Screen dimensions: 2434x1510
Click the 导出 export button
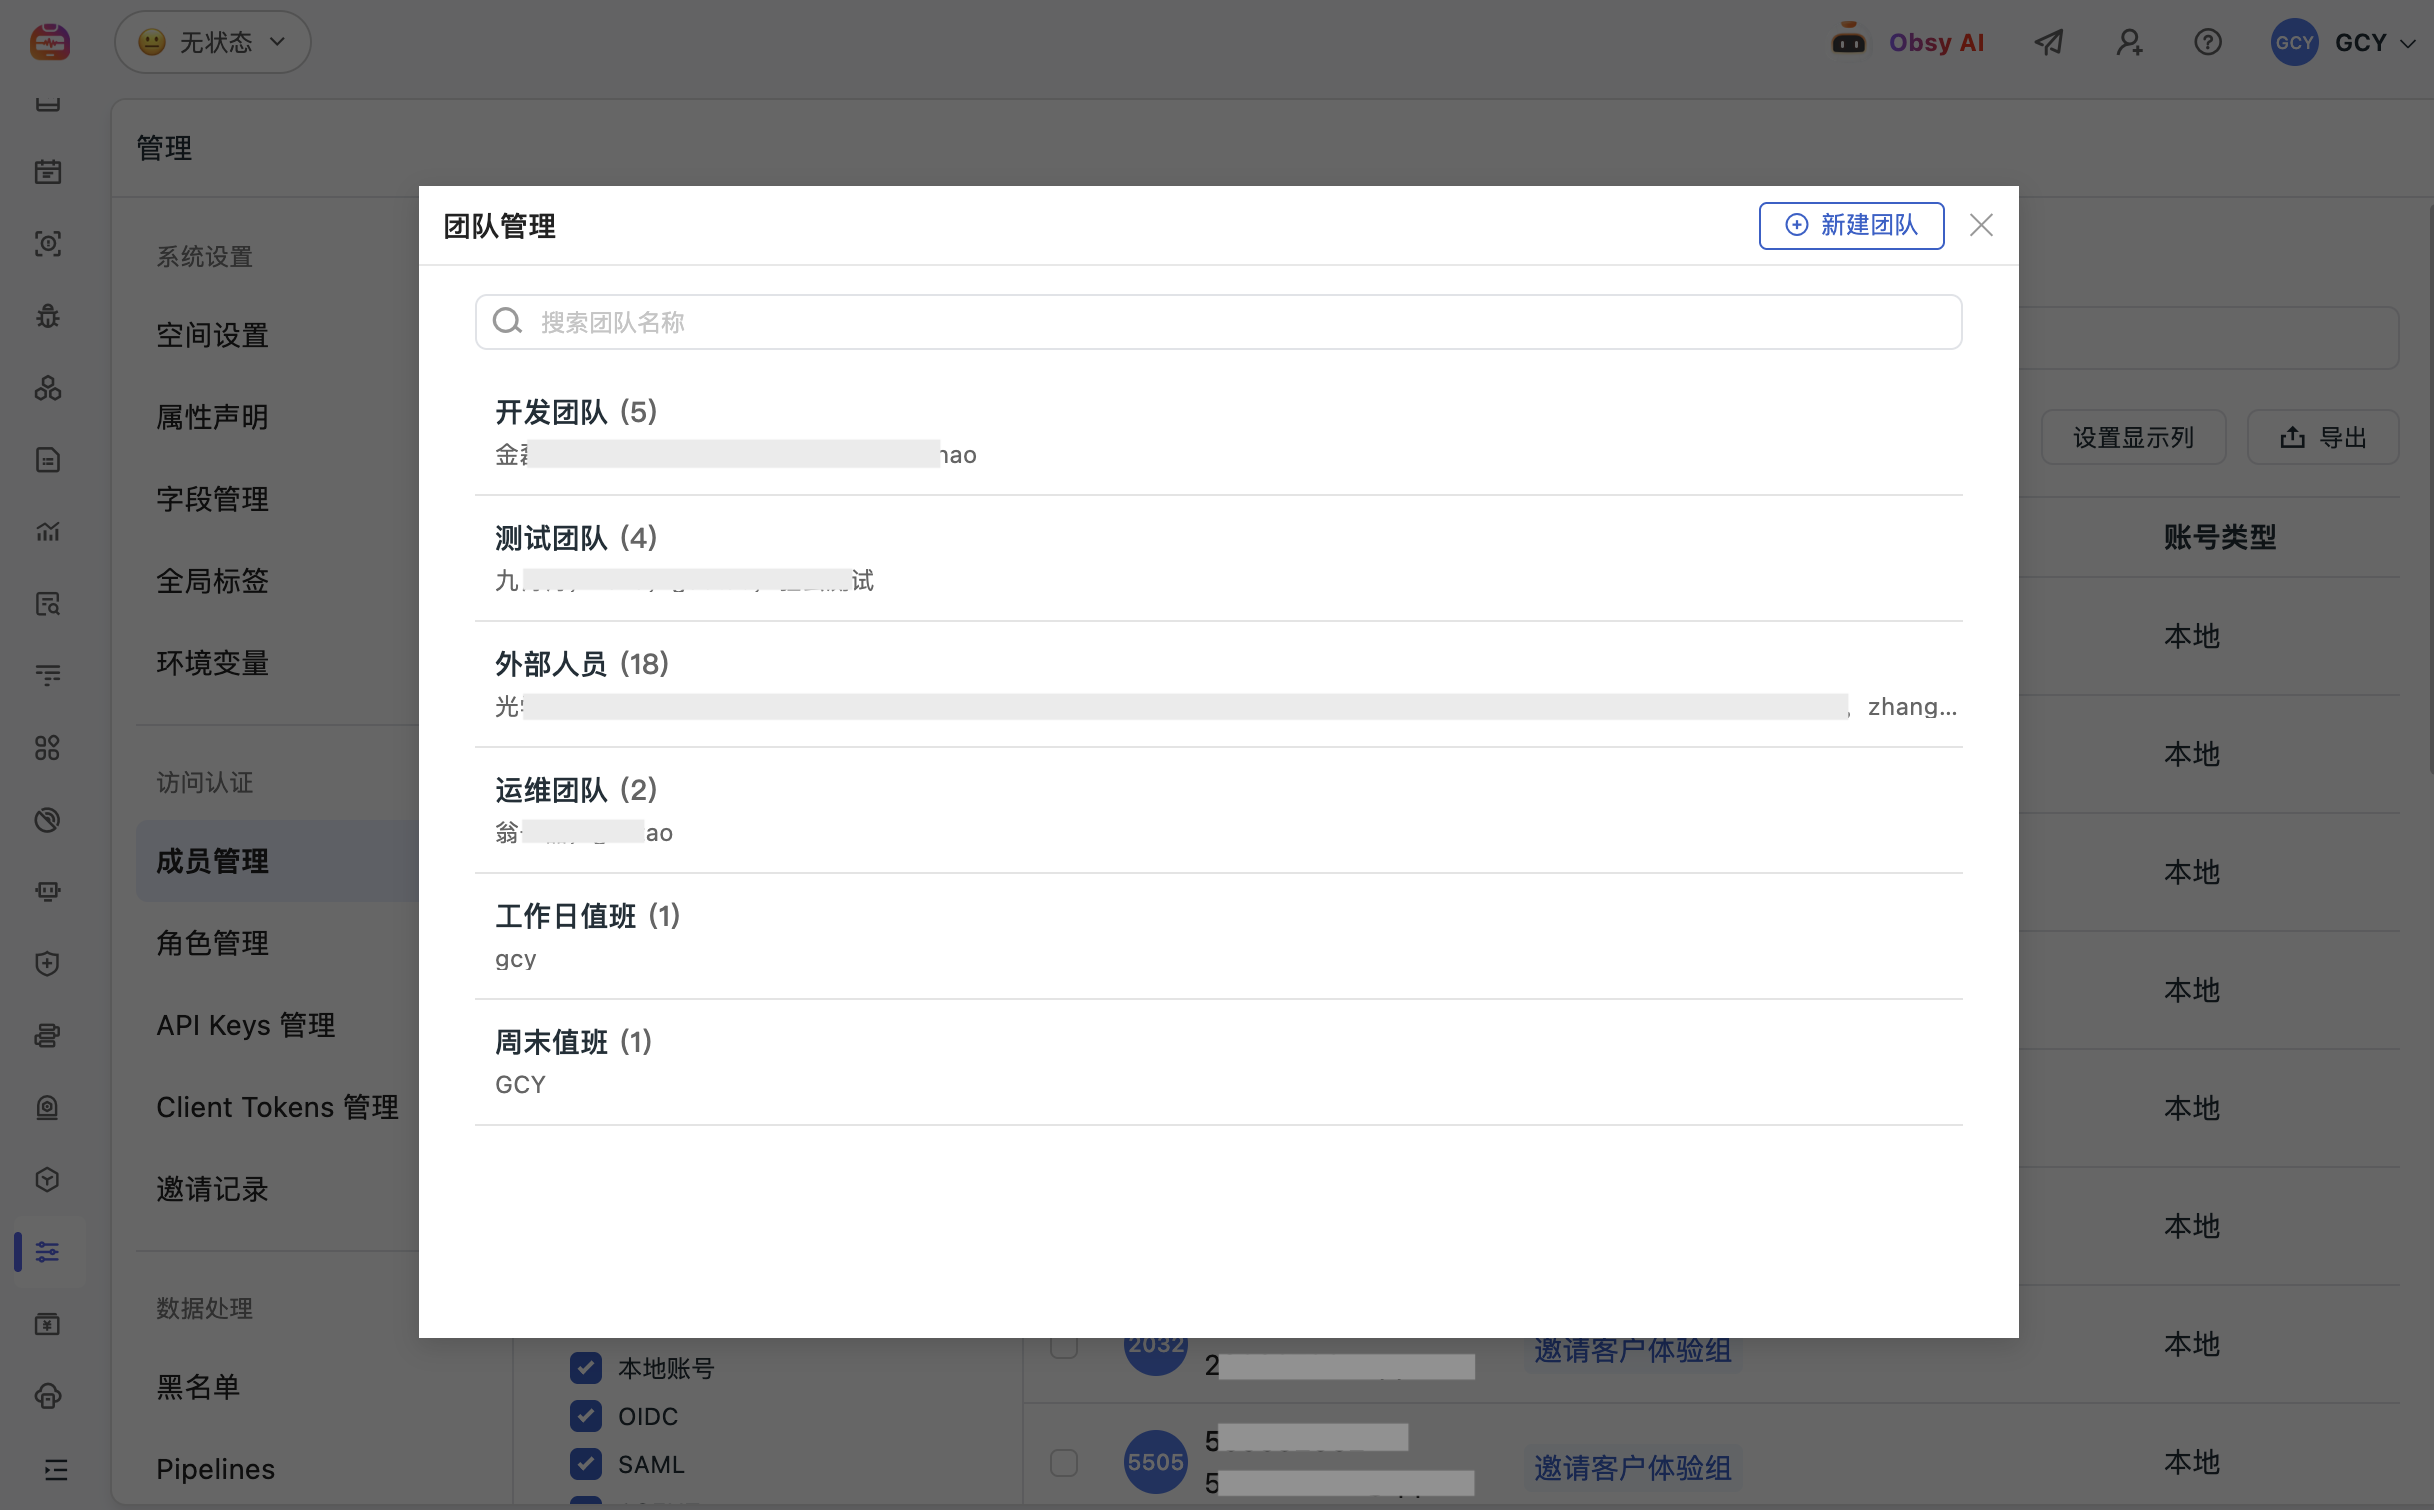2322,437
